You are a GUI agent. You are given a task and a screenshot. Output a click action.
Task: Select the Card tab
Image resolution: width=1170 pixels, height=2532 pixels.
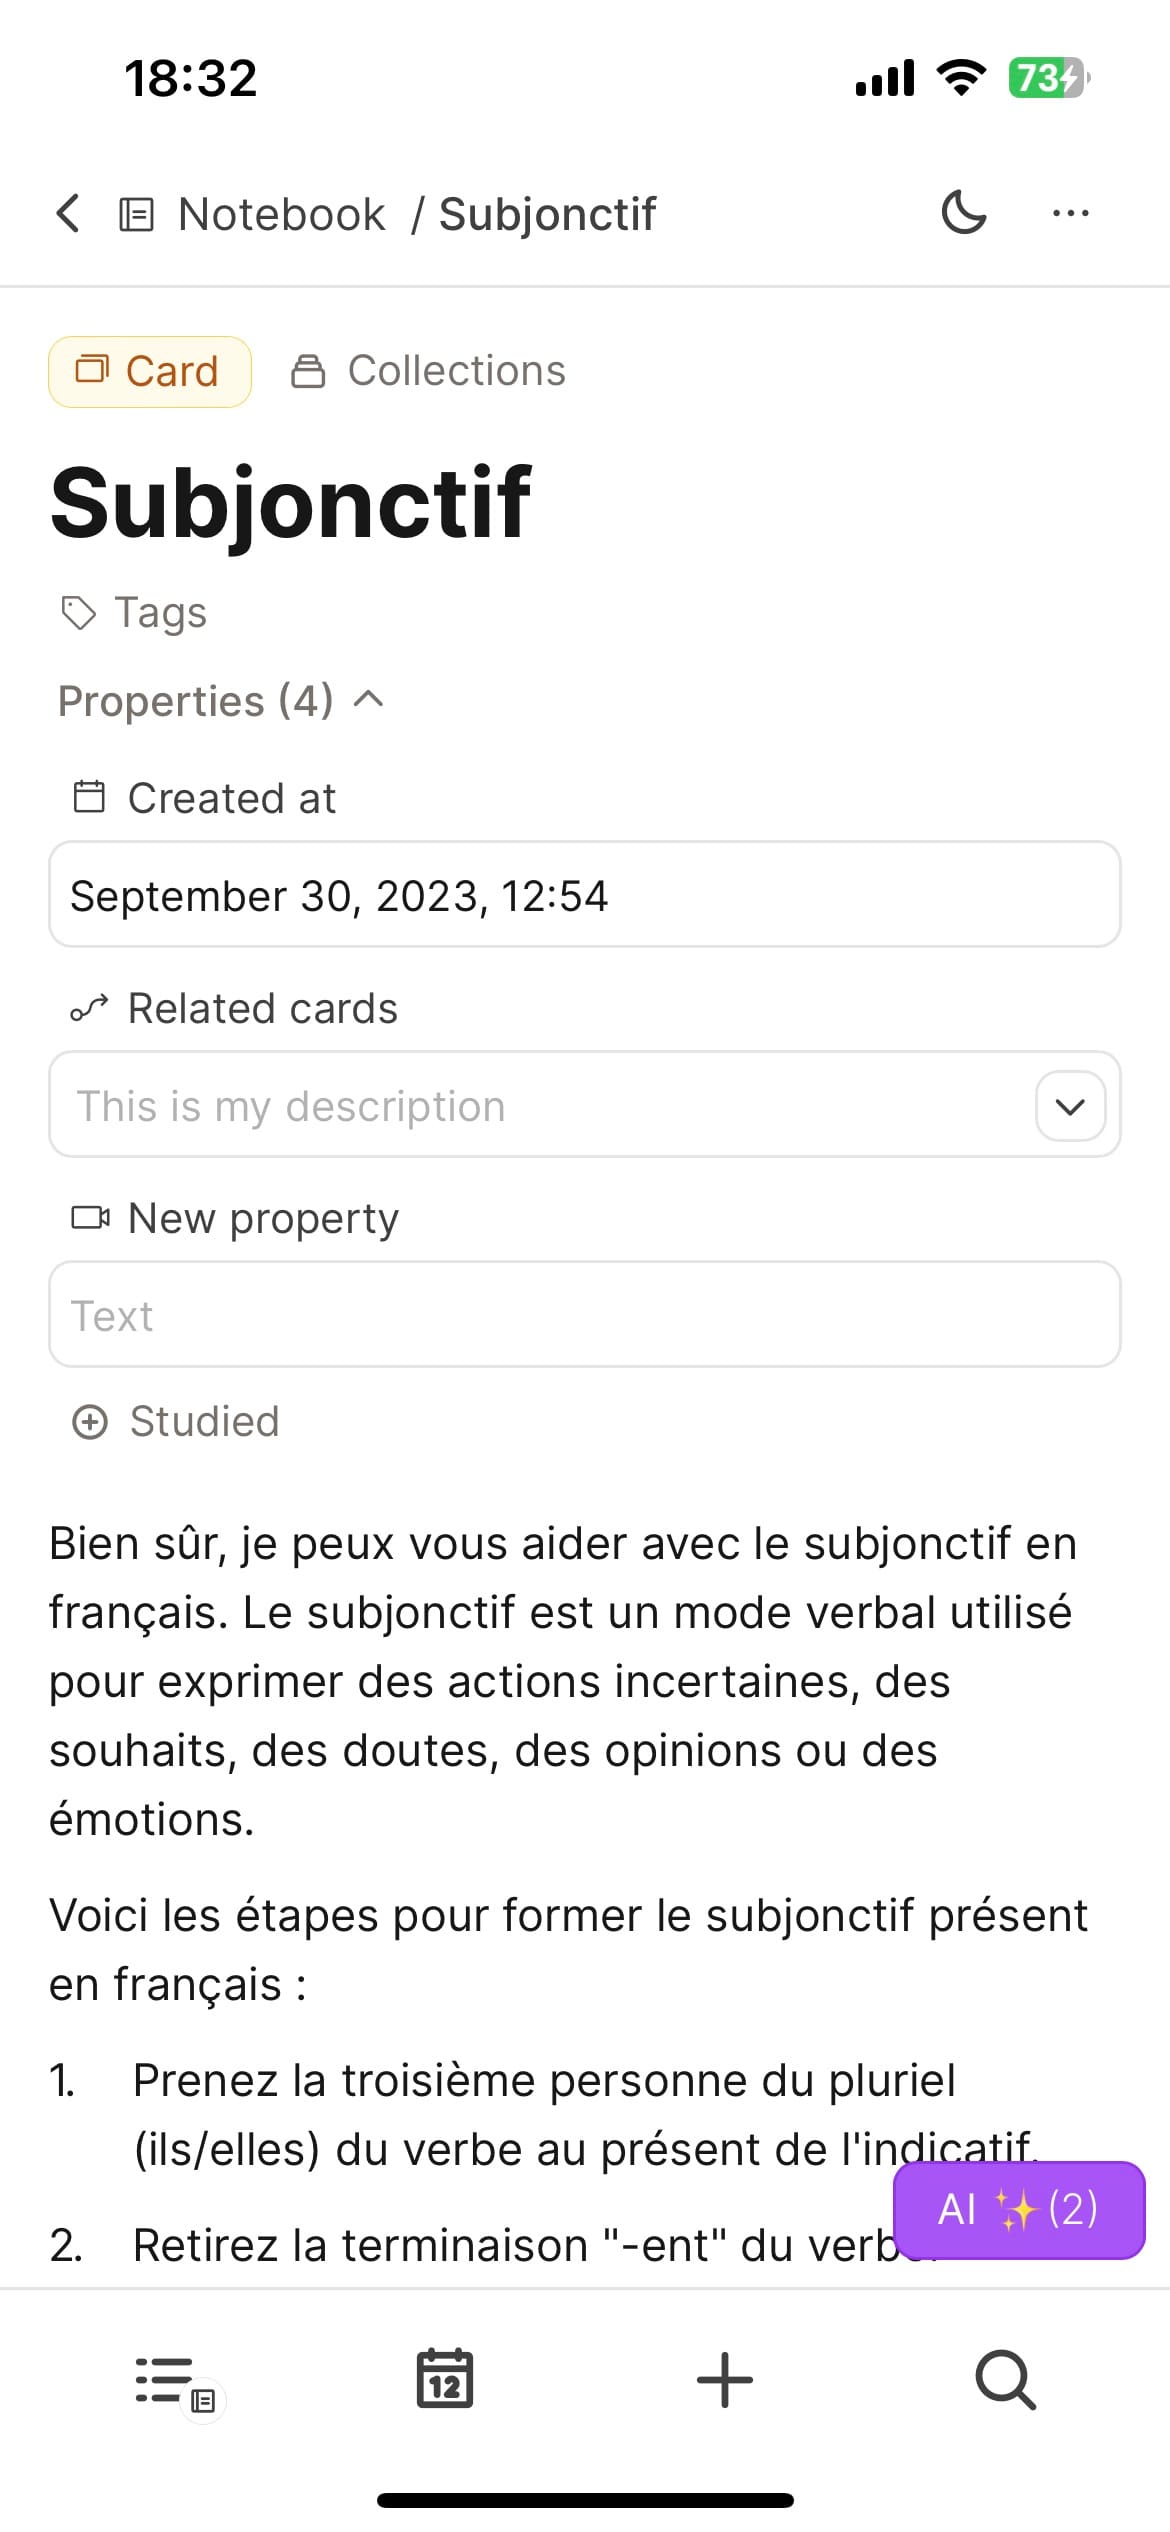pyautogui.click(x=150, y=372)
